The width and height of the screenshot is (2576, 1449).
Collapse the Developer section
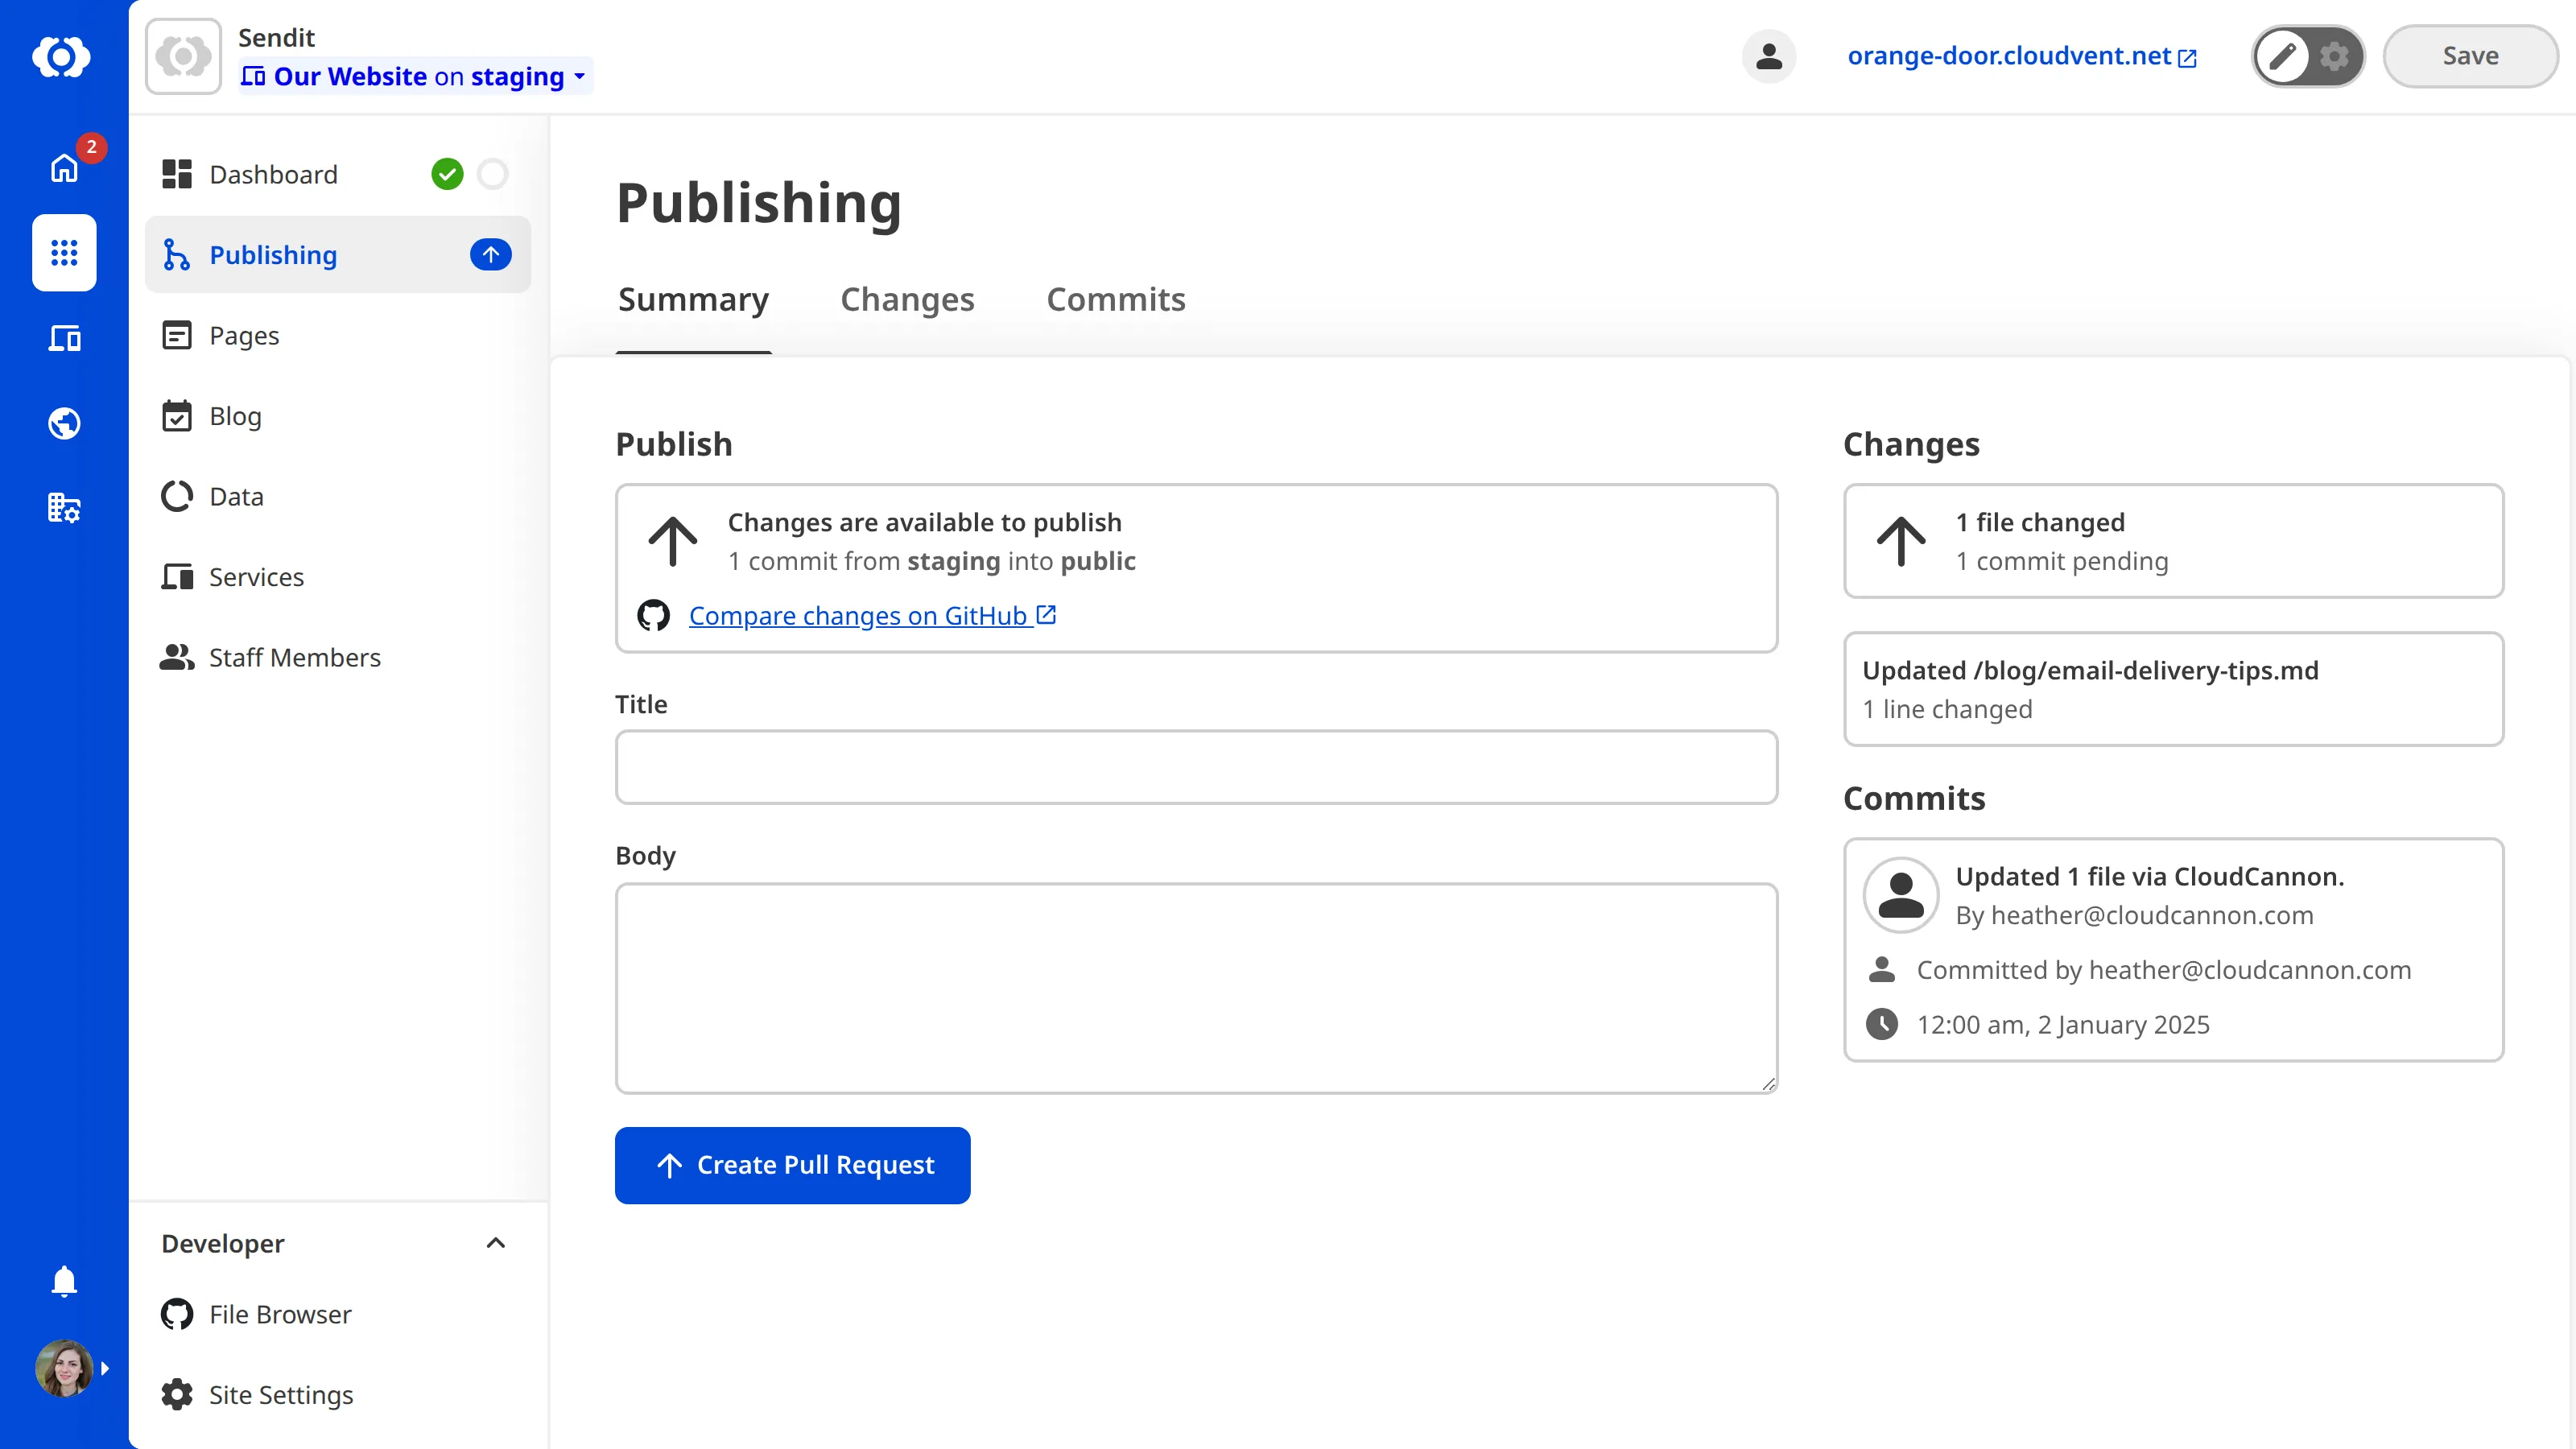495,1243
